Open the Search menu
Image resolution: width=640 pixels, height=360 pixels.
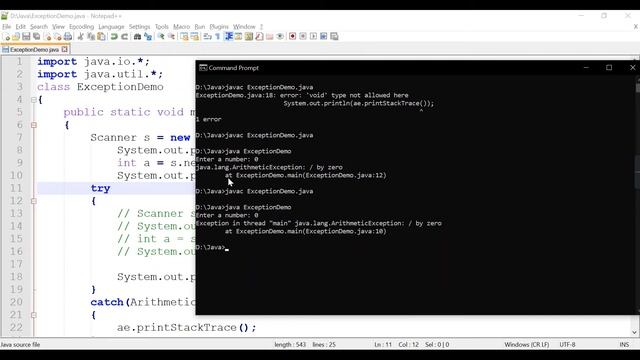(39, 27)
